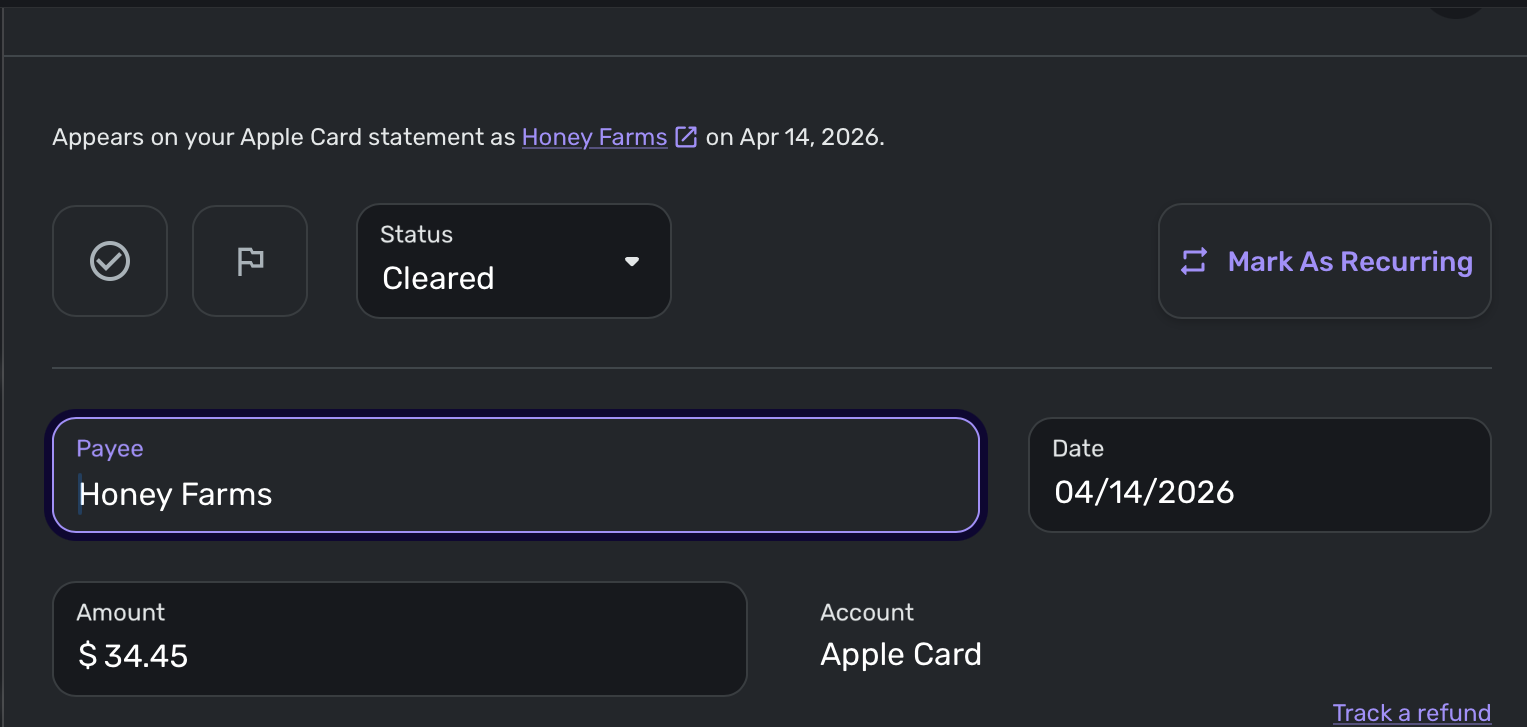Flag this transaction with the flag icon
1527x727 pixels.
(x=250, y=261)
